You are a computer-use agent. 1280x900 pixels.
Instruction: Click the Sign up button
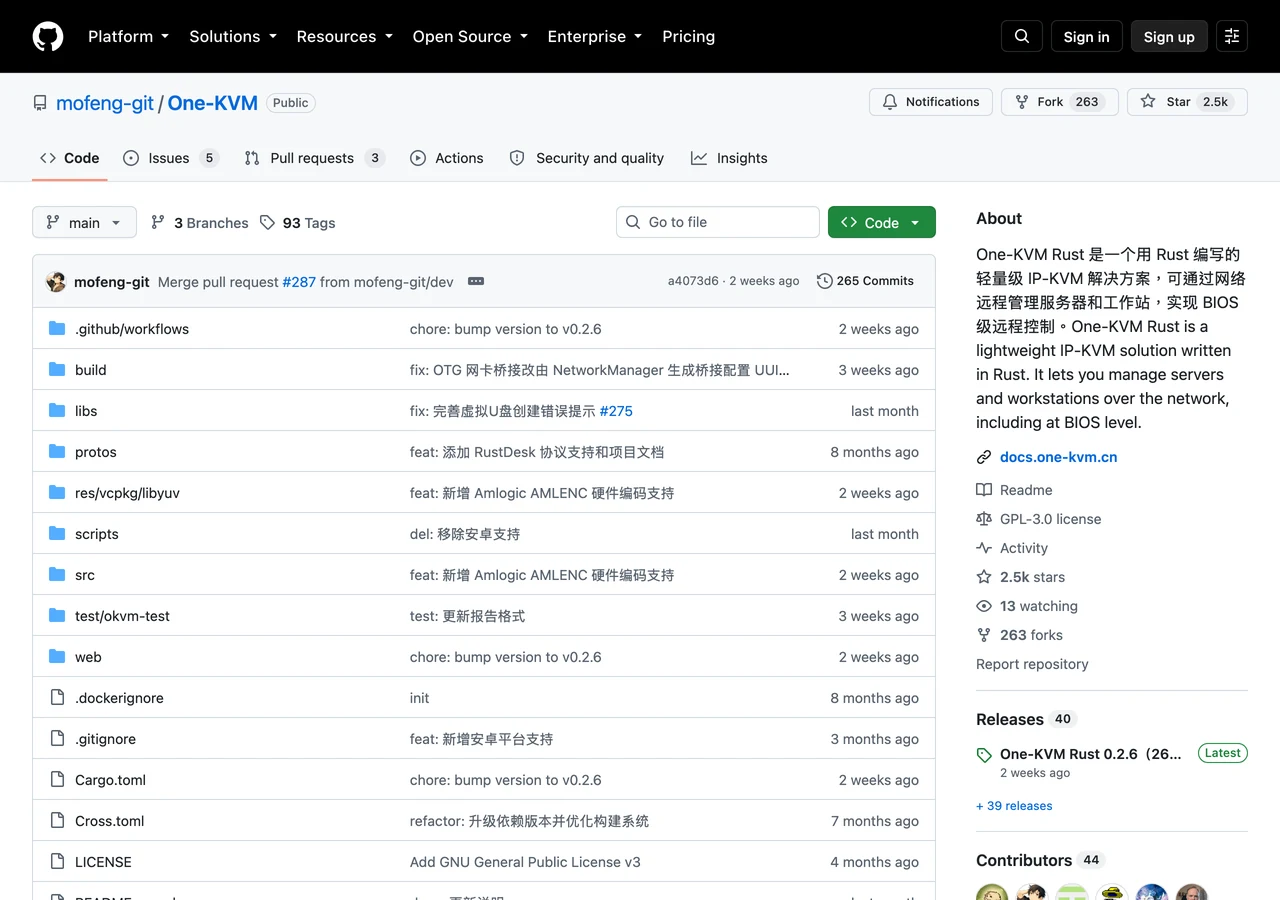click(x=1169, y=36)
